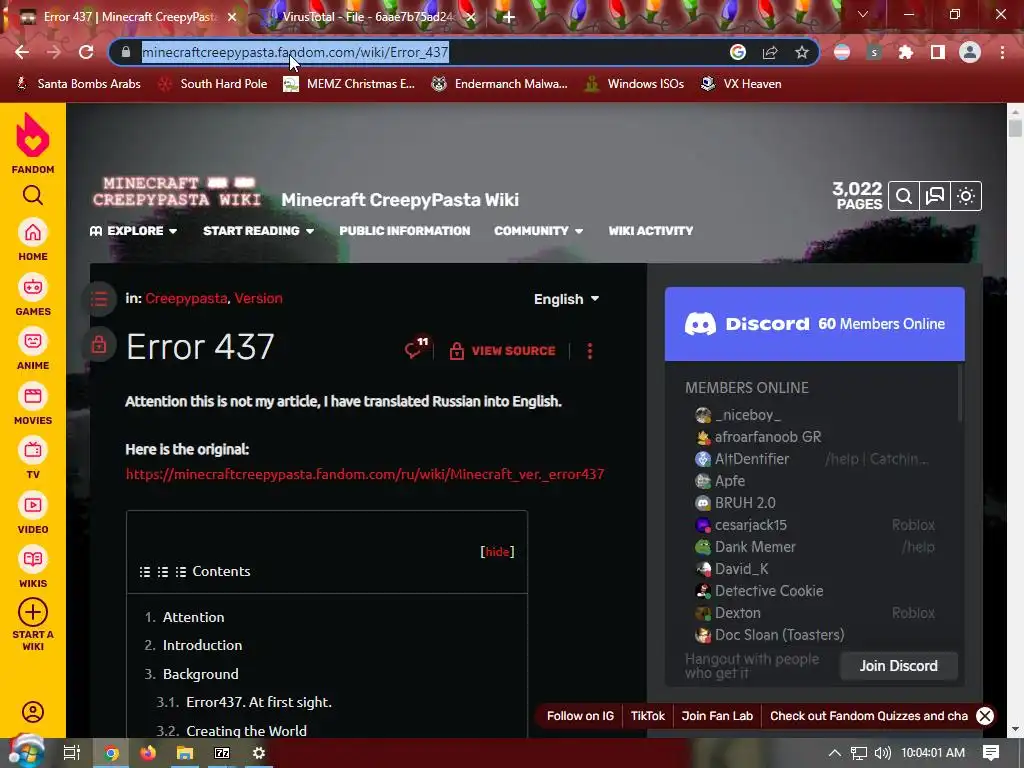Open File Explorer from the taskbar
This screenshot has width=1024, height=768.
[185, 753]
